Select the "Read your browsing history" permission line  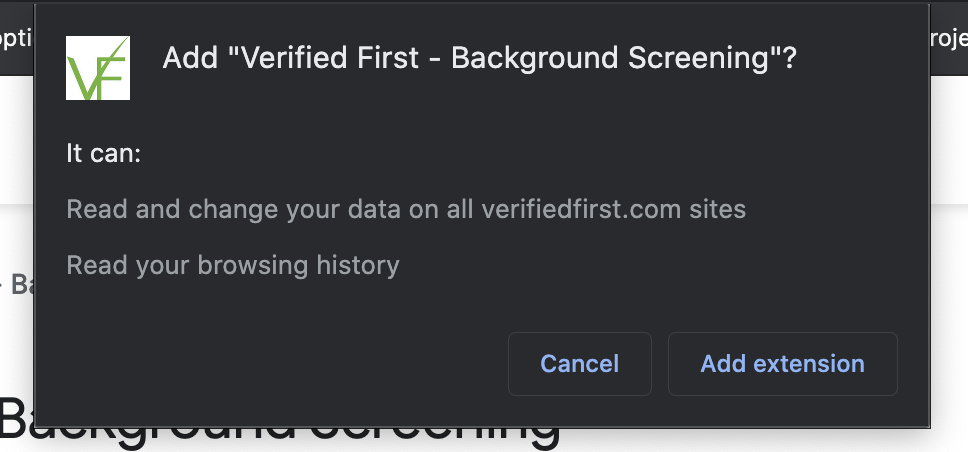click(233, 266)
